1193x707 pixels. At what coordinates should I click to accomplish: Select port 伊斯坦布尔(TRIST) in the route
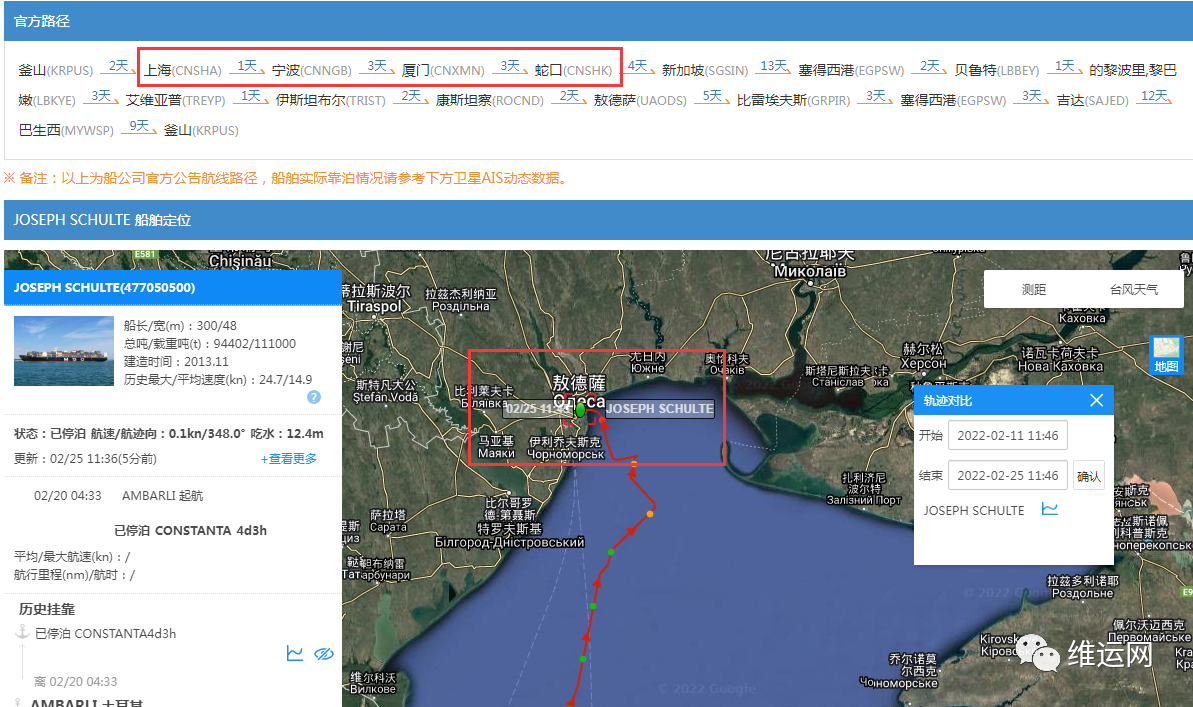coord(330,100)
